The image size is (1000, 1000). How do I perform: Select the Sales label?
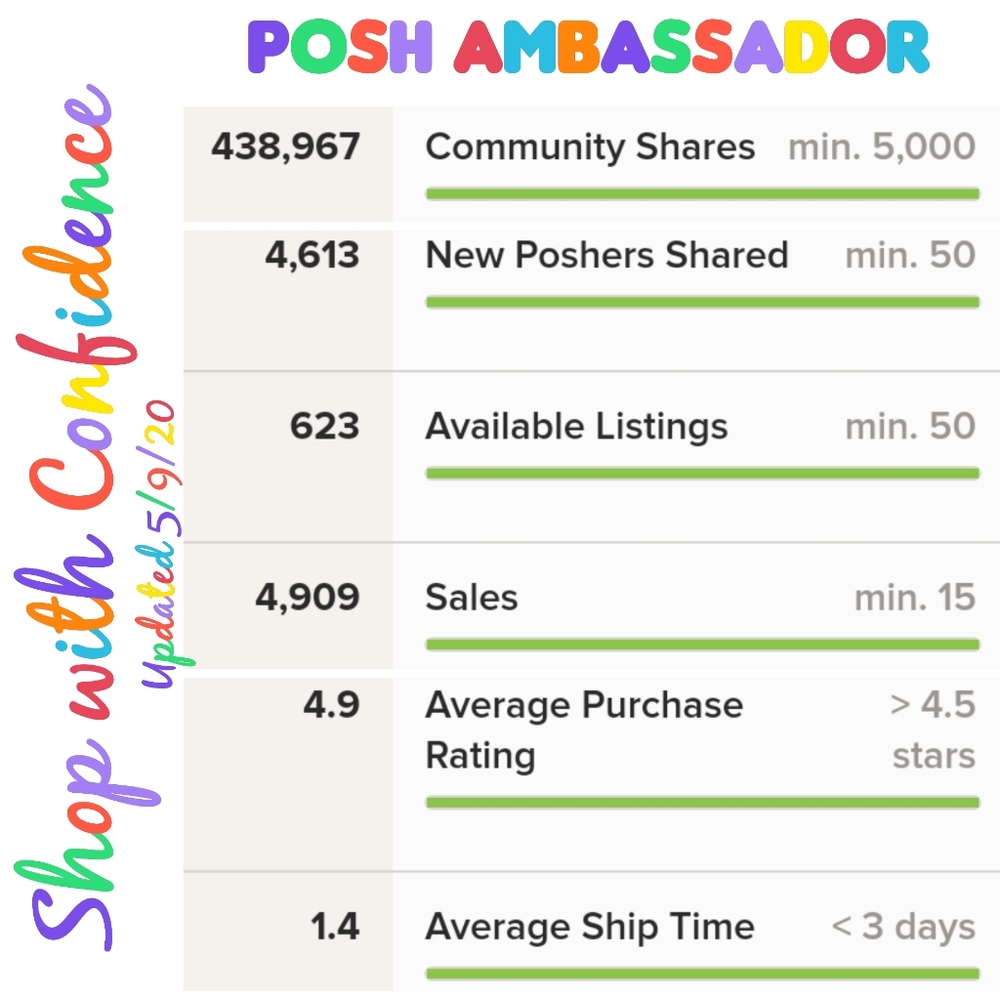[471, 598]
